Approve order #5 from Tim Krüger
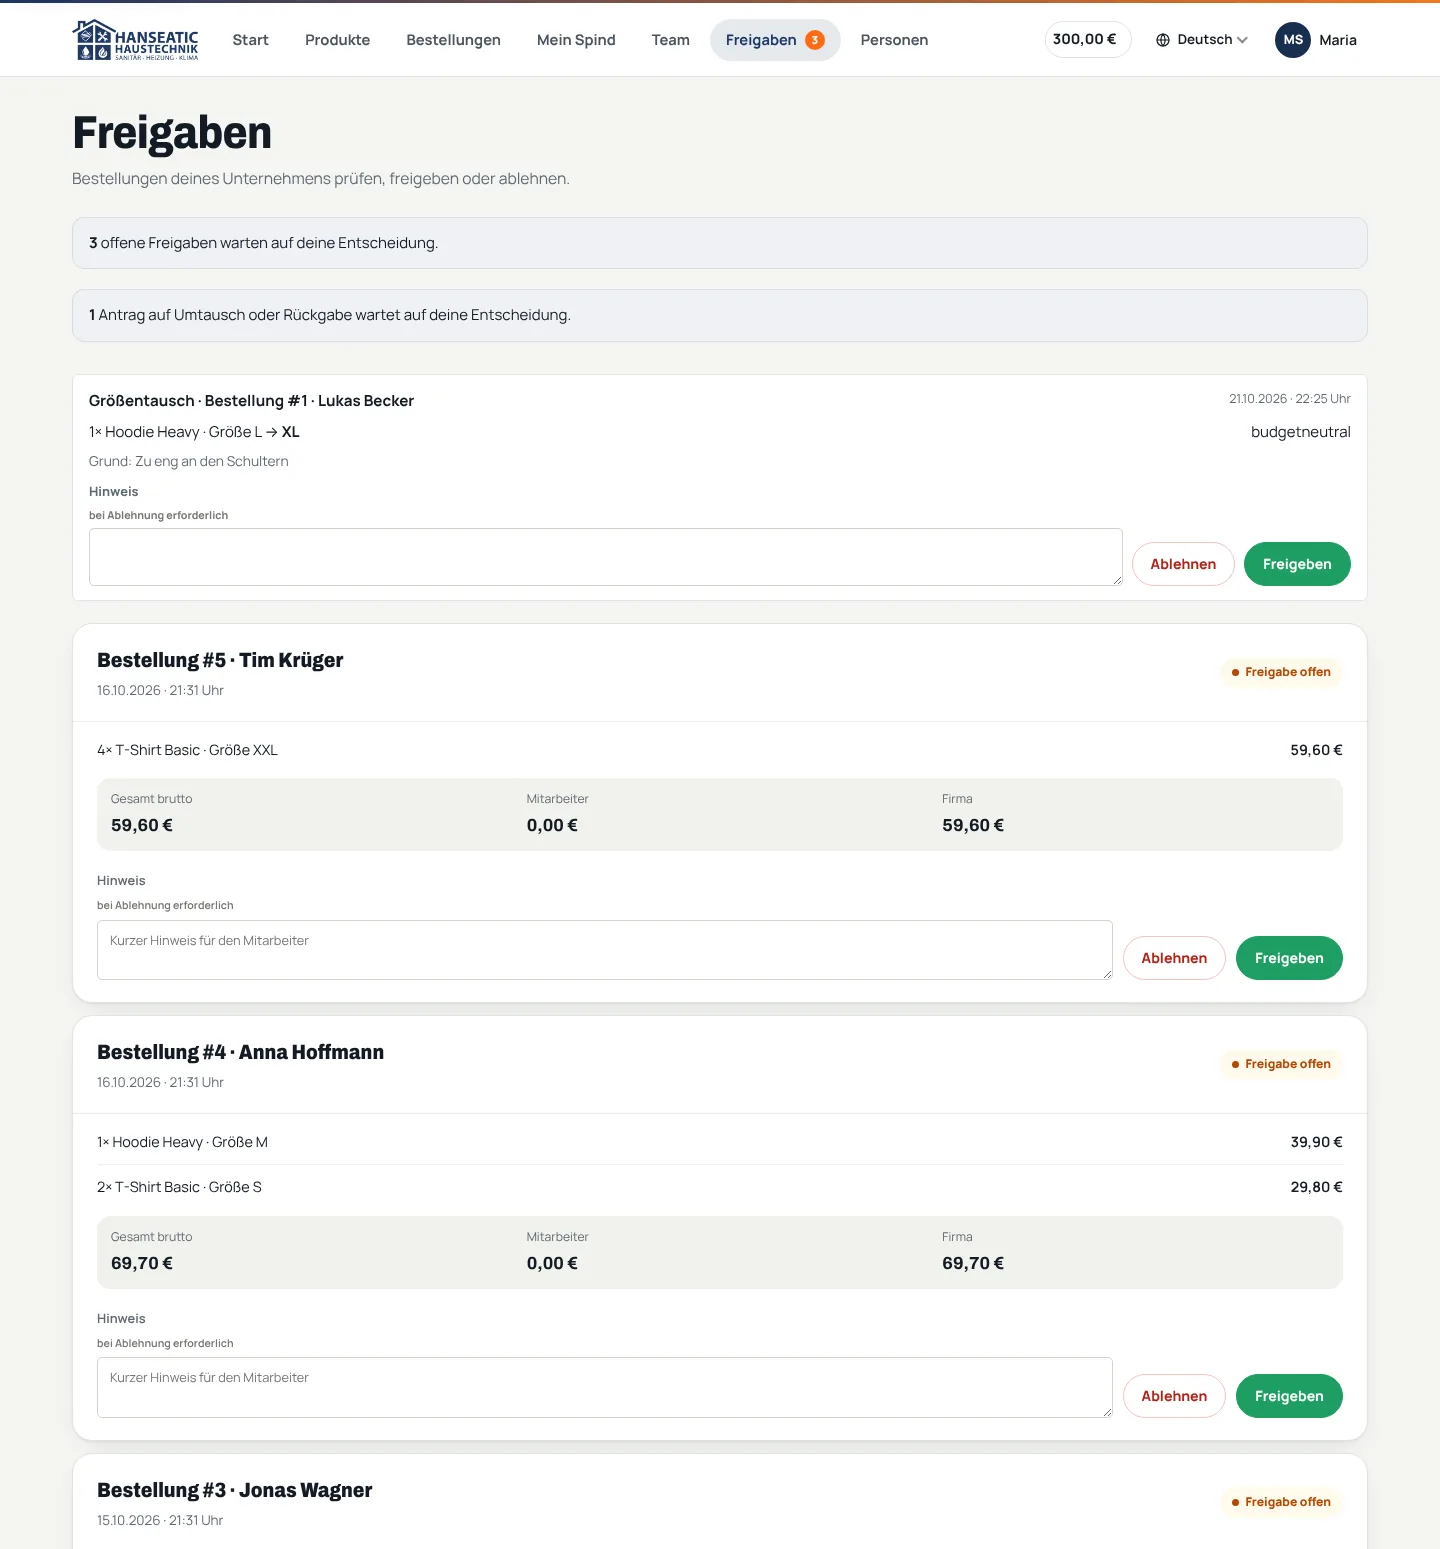The image size is (1440, 1549). point(1289,958)
